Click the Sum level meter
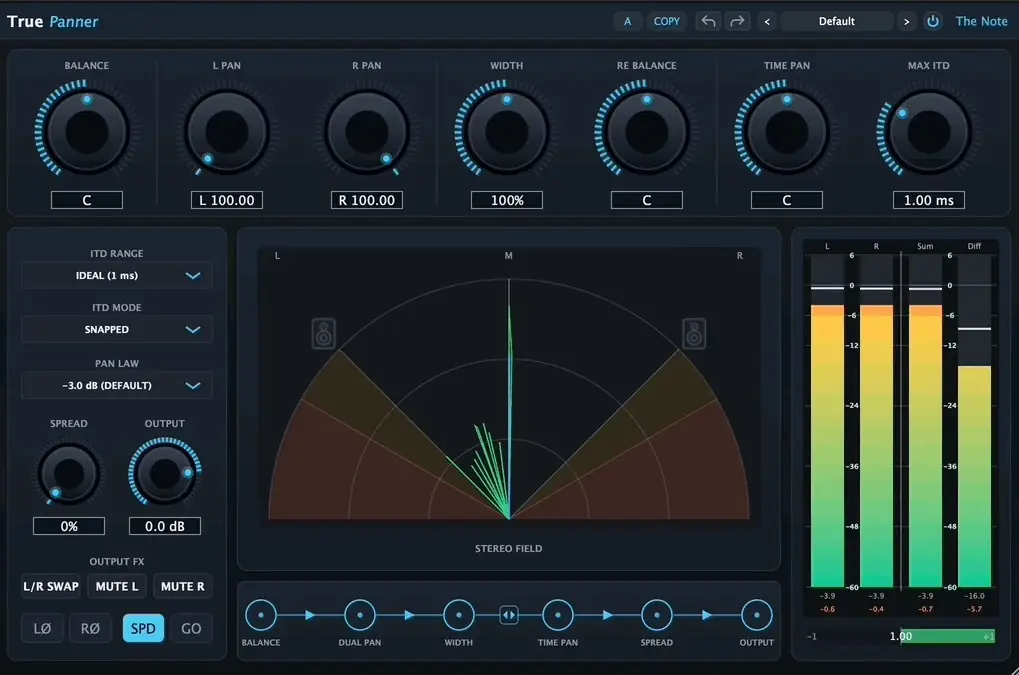This screenshot has width=1019, height=675. [925, 421]
